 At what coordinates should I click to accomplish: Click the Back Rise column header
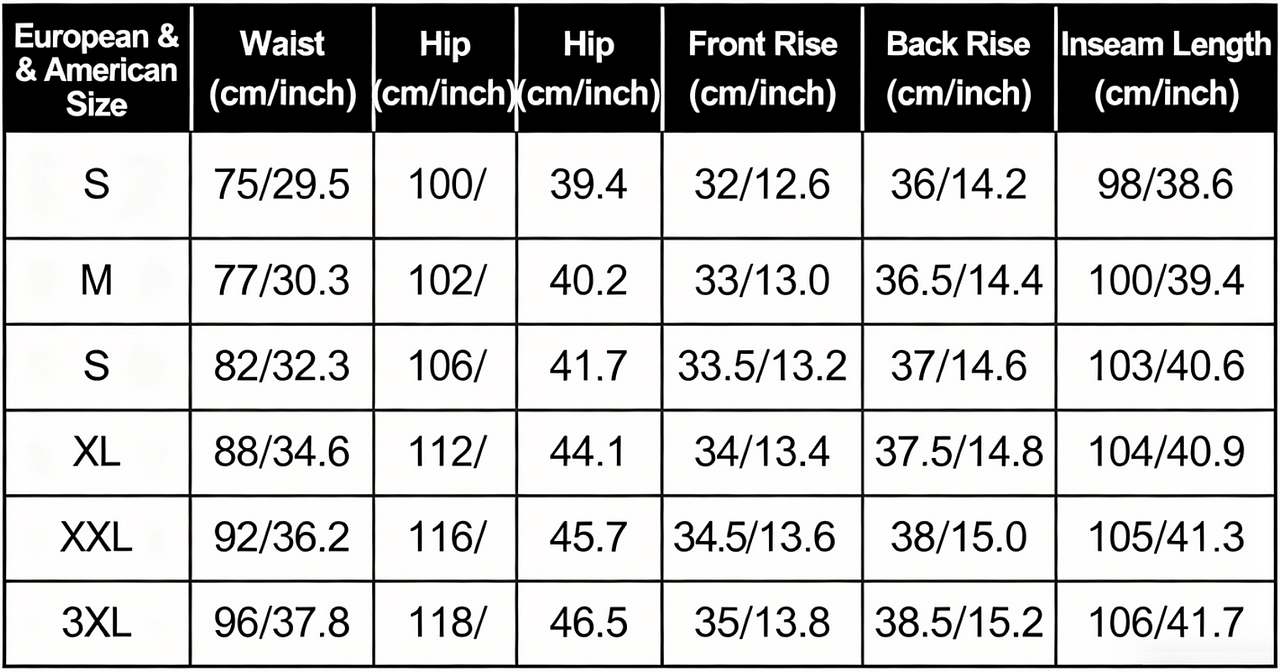click(x=958, y=68)
